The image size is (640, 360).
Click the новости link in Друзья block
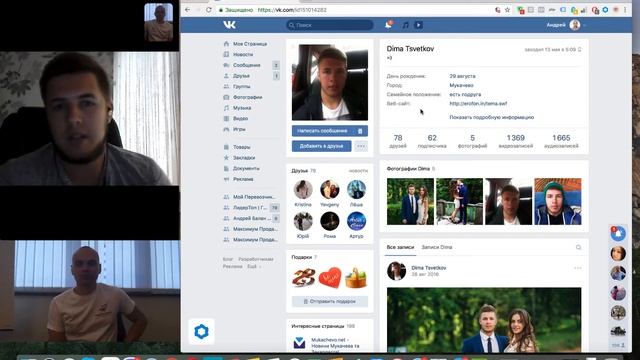pos(358,171)
